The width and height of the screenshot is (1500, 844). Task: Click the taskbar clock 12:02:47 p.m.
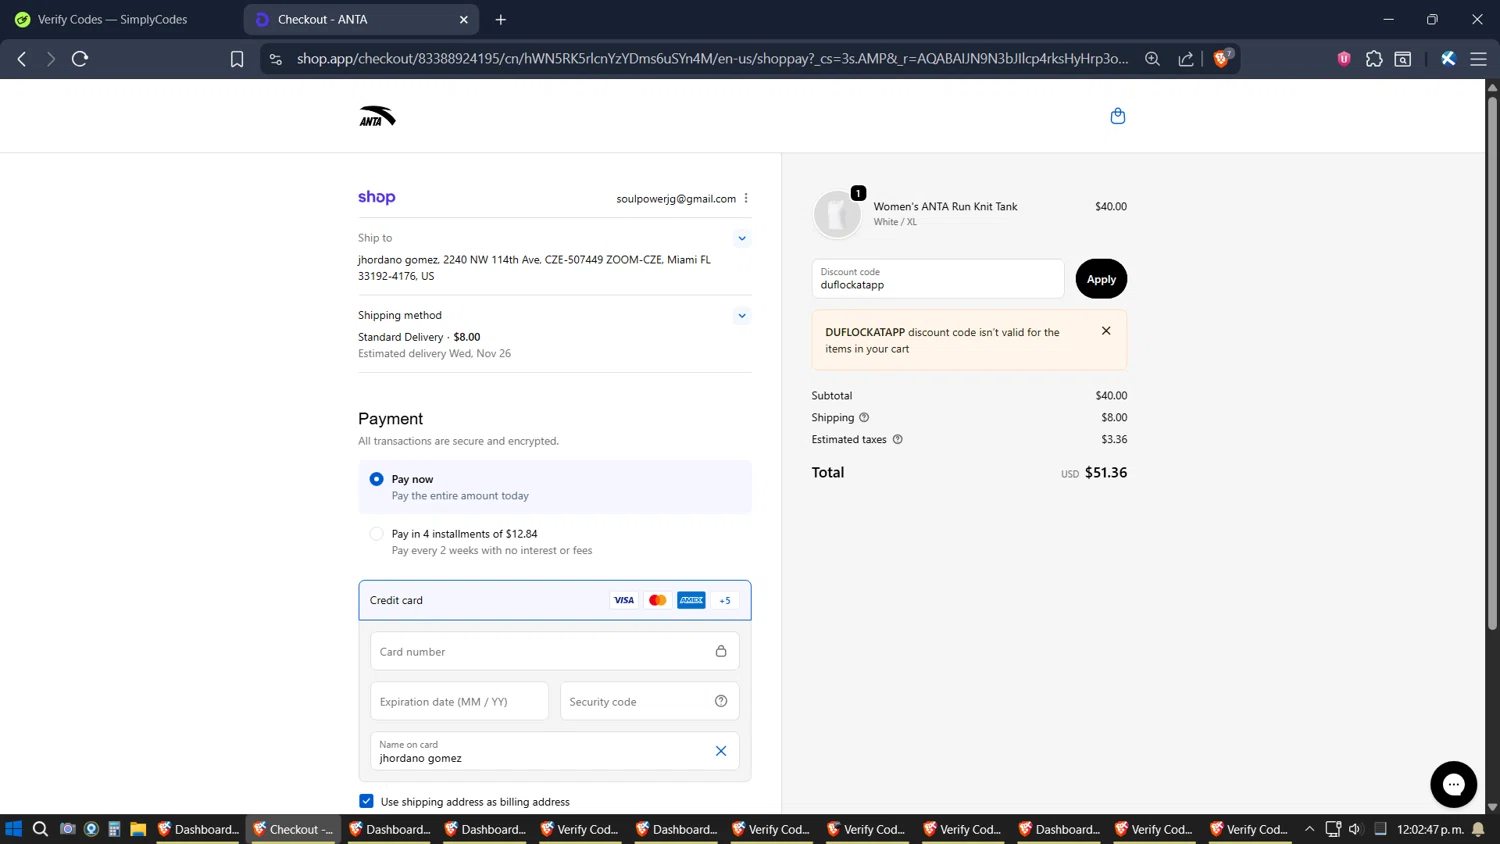point(1430,829)
